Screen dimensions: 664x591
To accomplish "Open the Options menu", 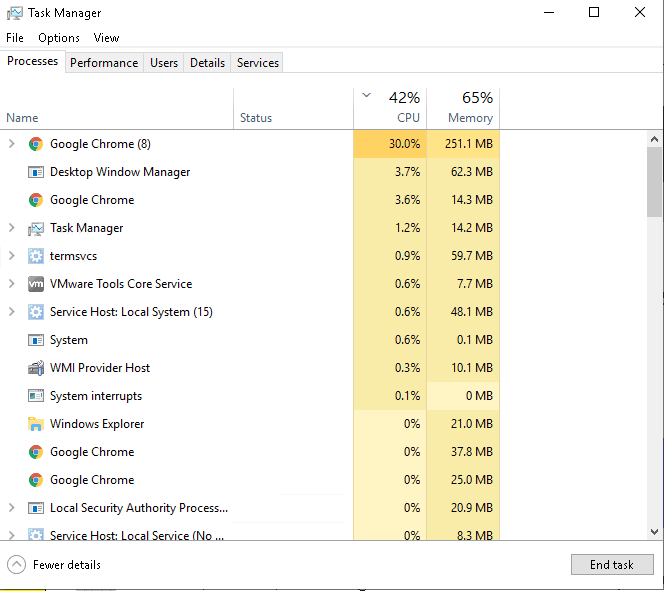I will tap(59, 38).
